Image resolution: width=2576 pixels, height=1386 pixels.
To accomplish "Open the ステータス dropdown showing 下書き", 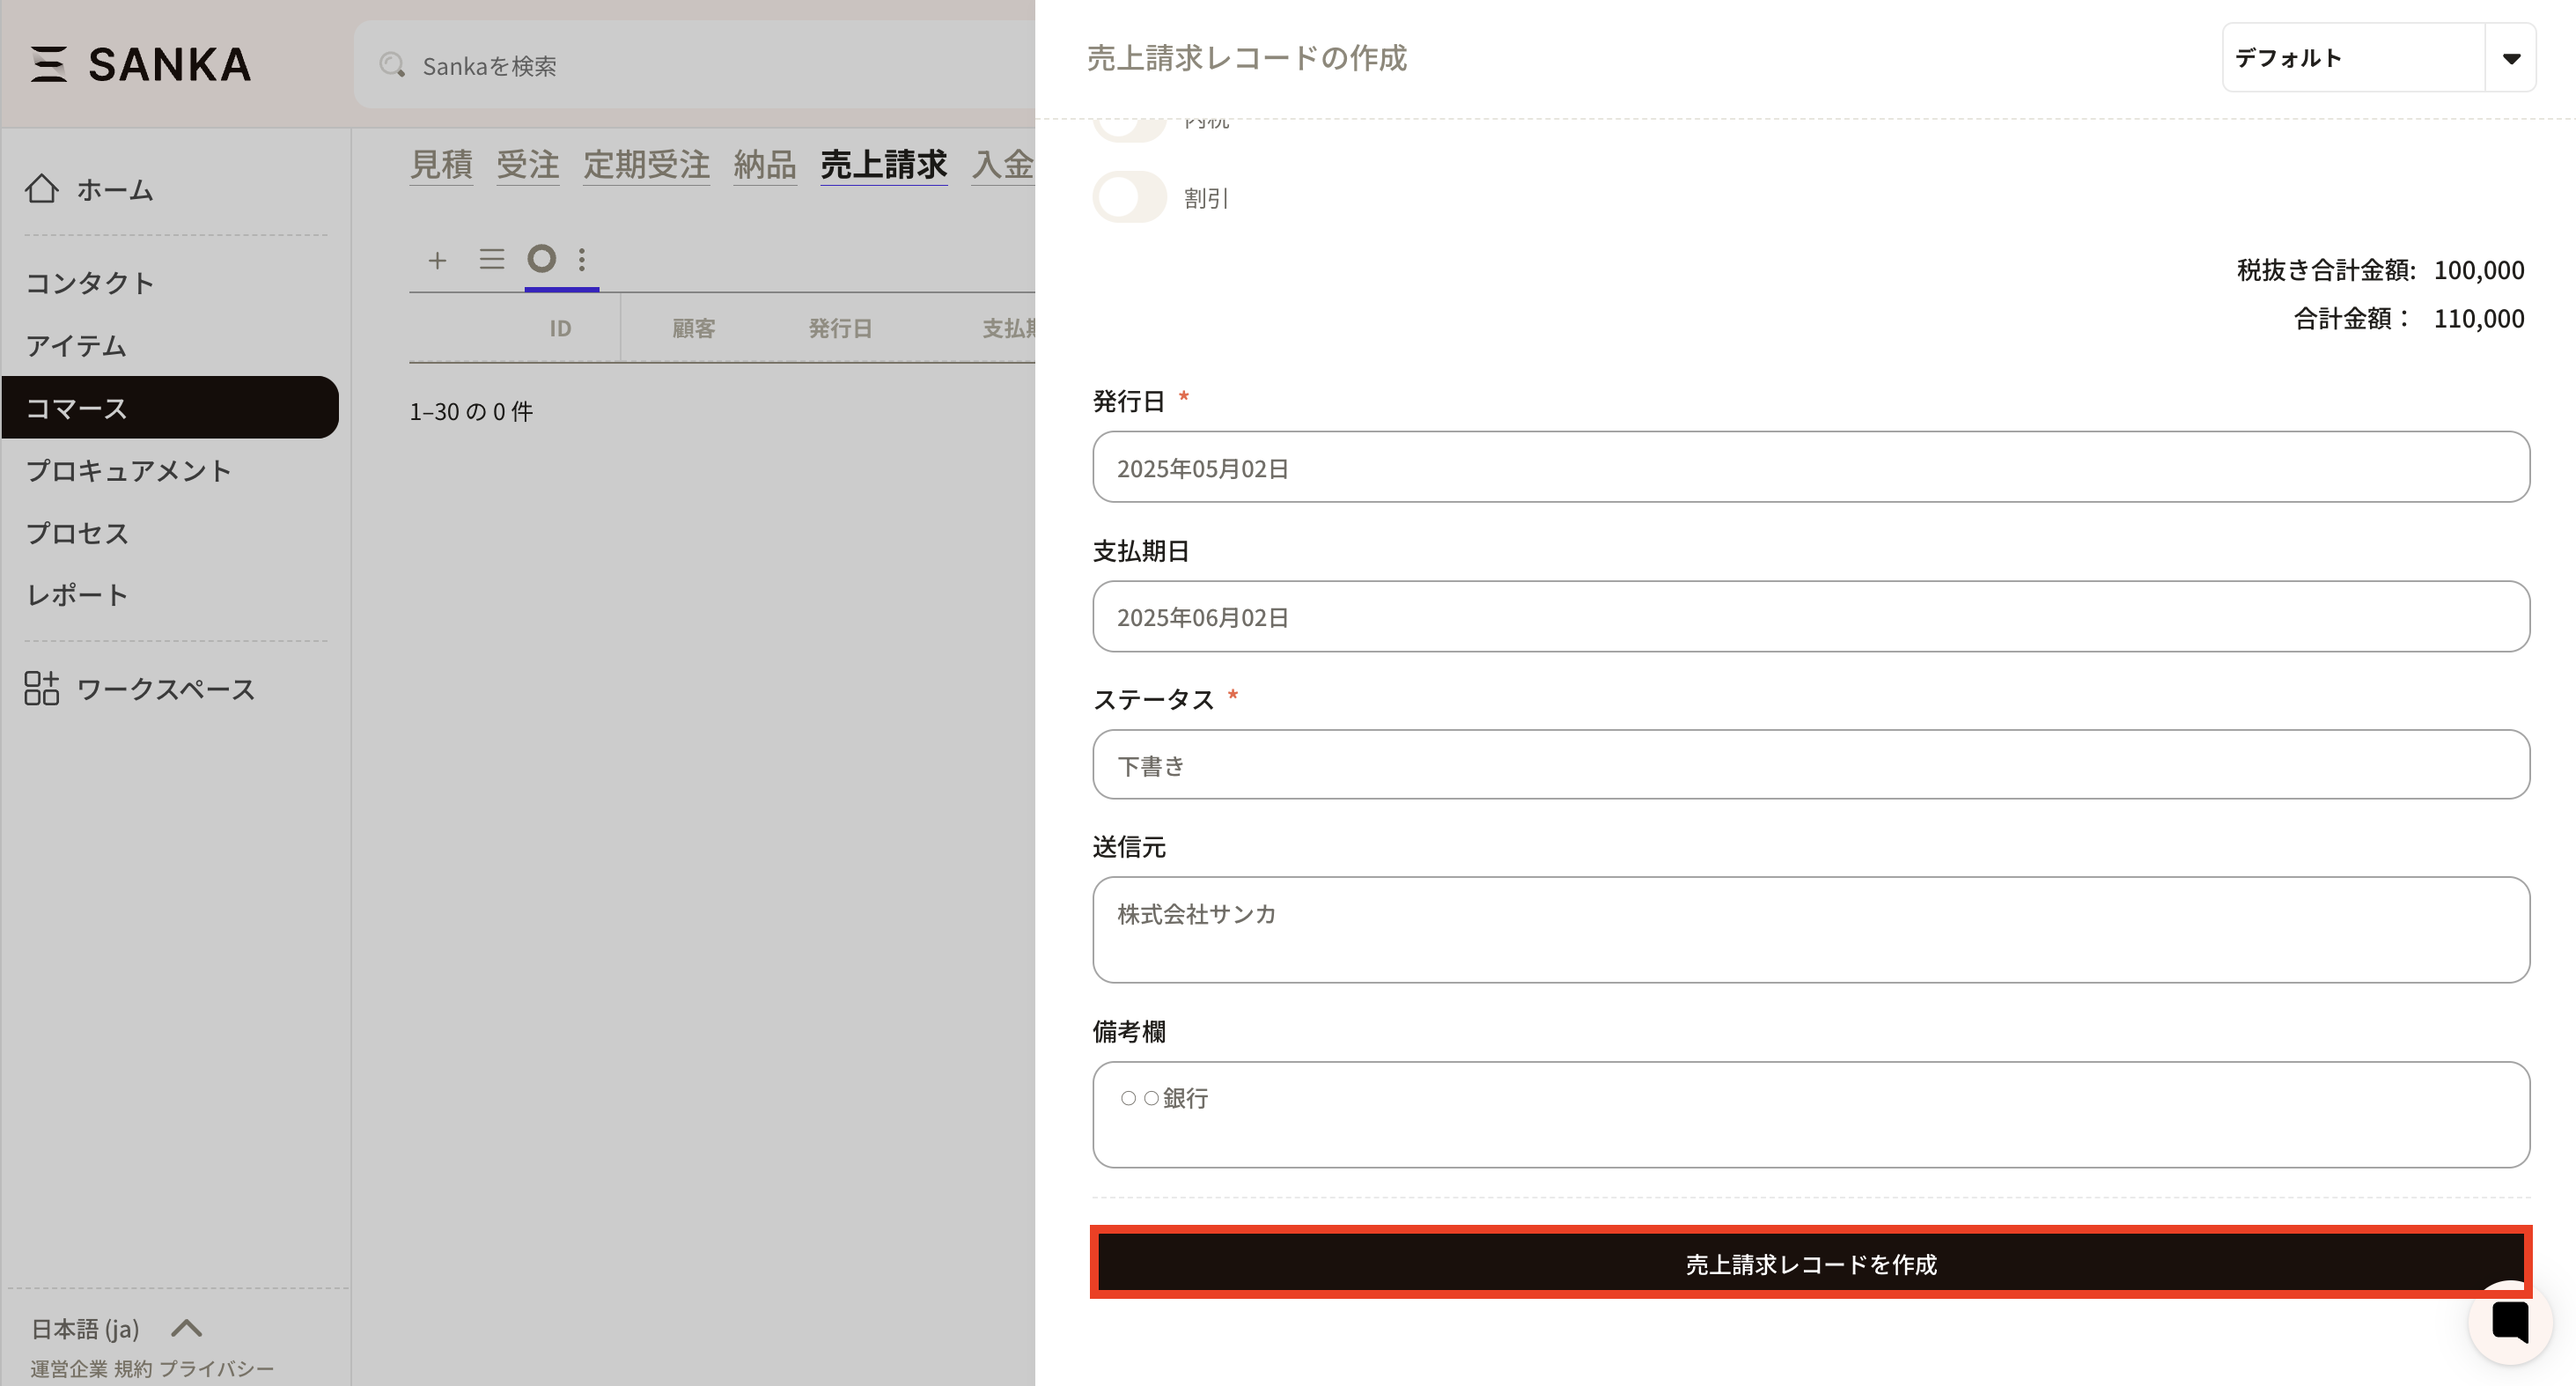I will click(1810, 765).
